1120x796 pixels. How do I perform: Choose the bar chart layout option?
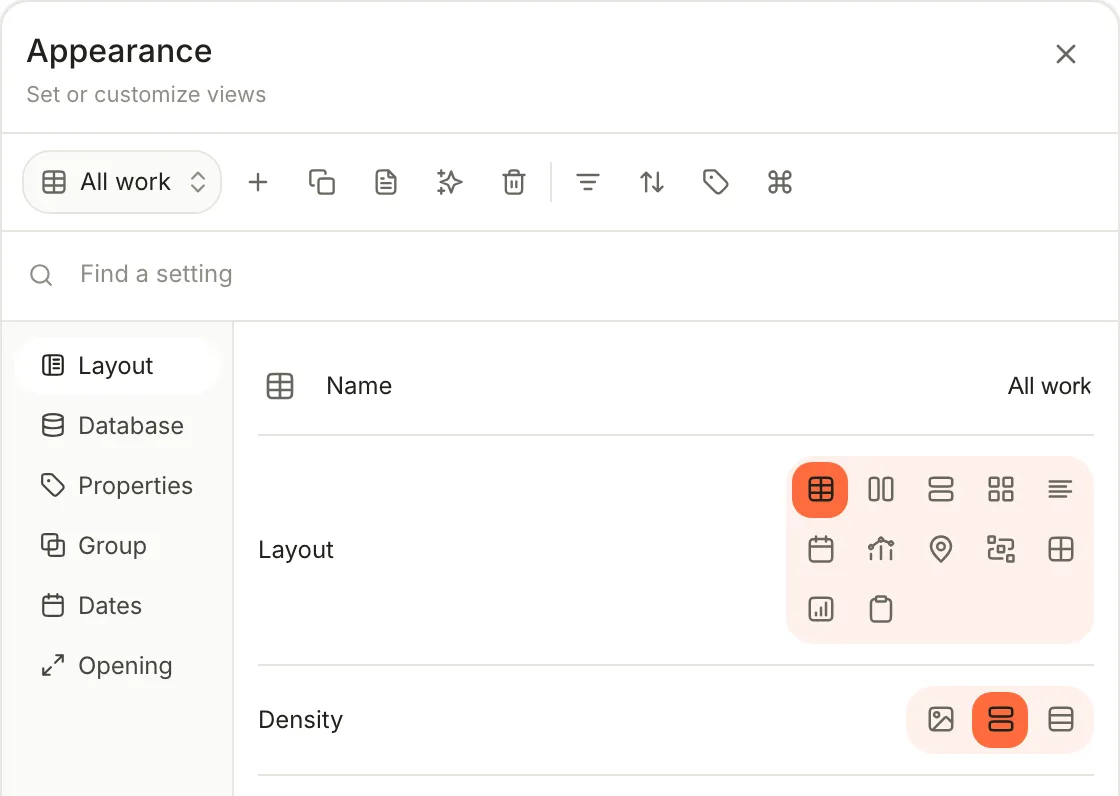(821, 610)
